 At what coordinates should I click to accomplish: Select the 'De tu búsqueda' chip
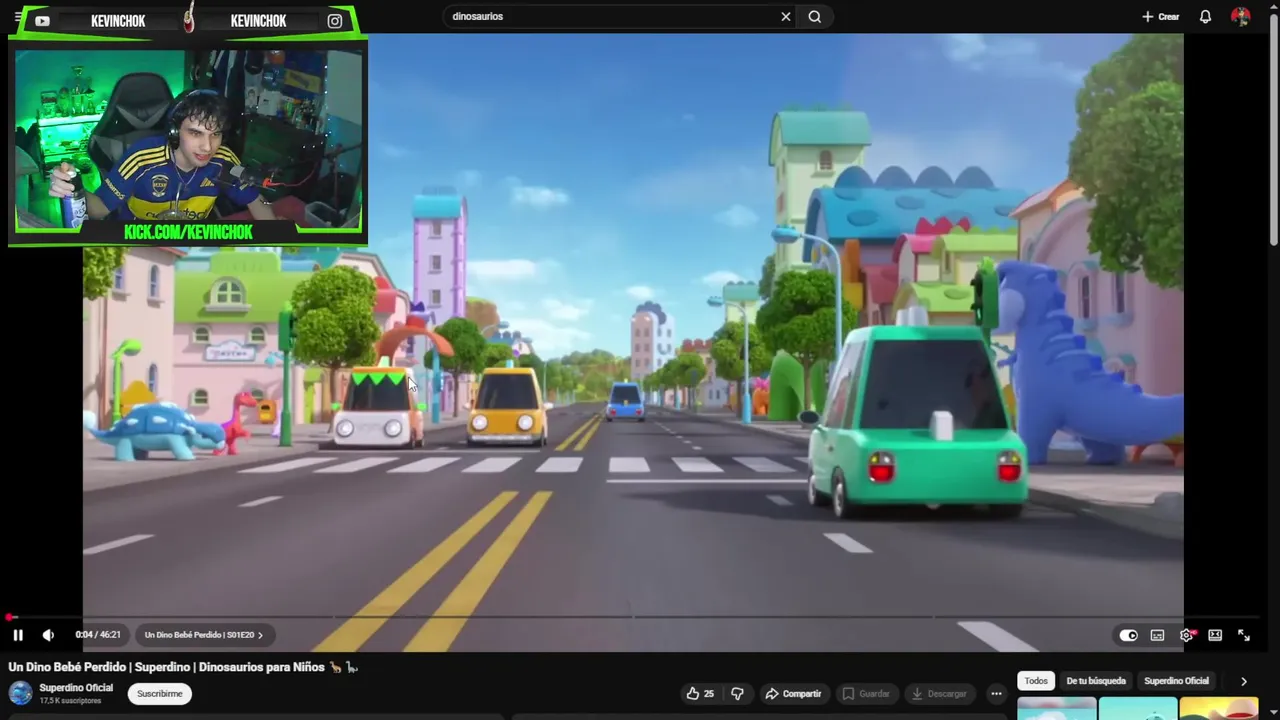coord(1096,681)
